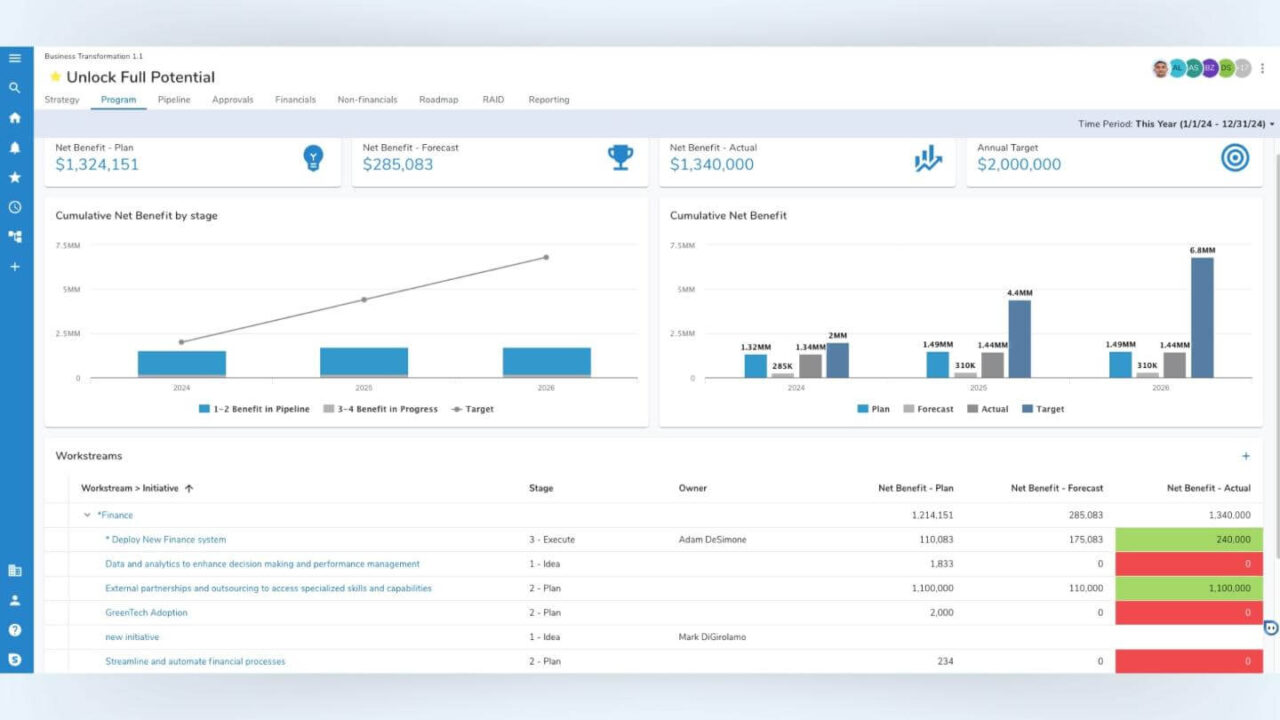1280x720 pixels.
Task: Open Streamline and automate financial processes
Action: (x=195, y=661)
